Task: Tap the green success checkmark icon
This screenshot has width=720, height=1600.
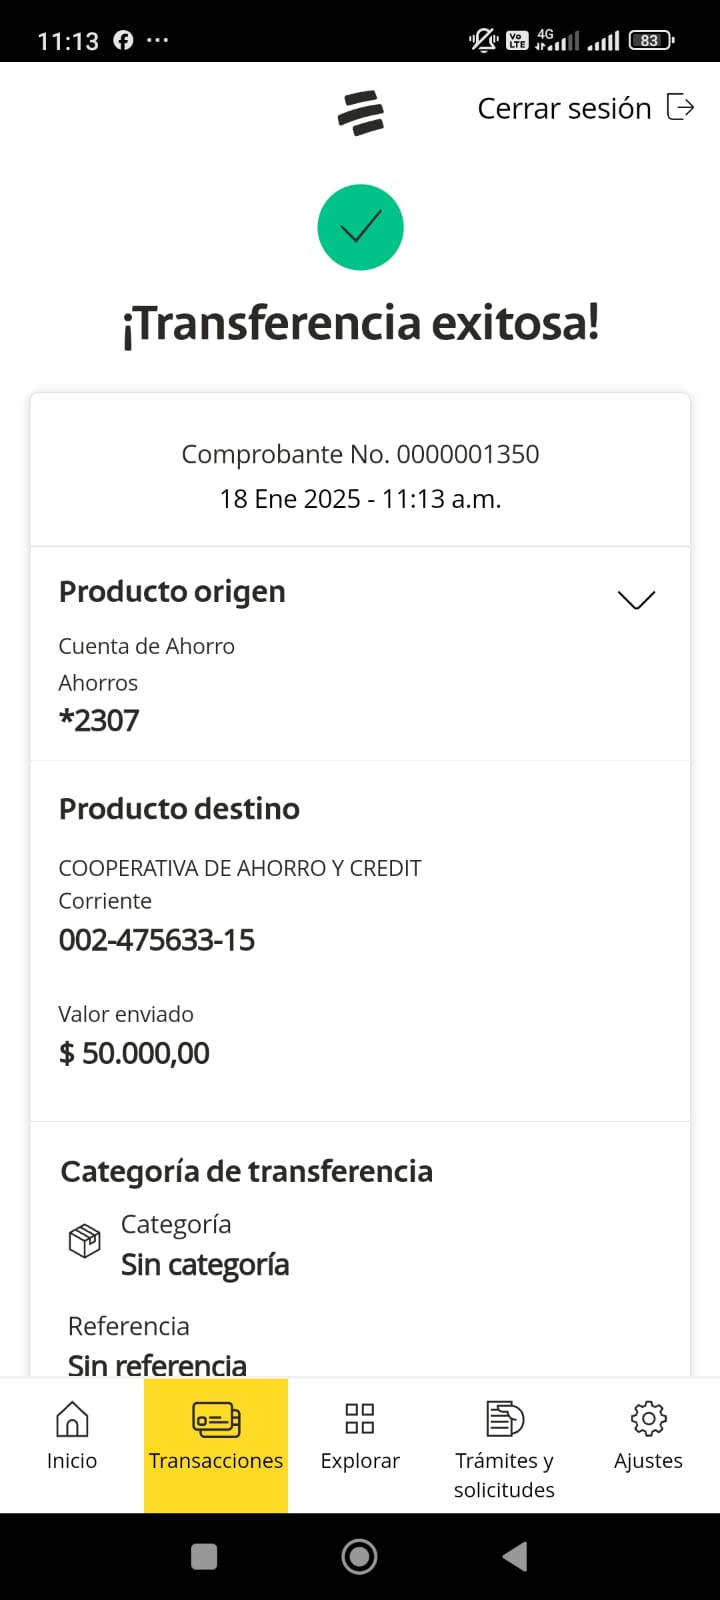Action: tap(360, 228)
